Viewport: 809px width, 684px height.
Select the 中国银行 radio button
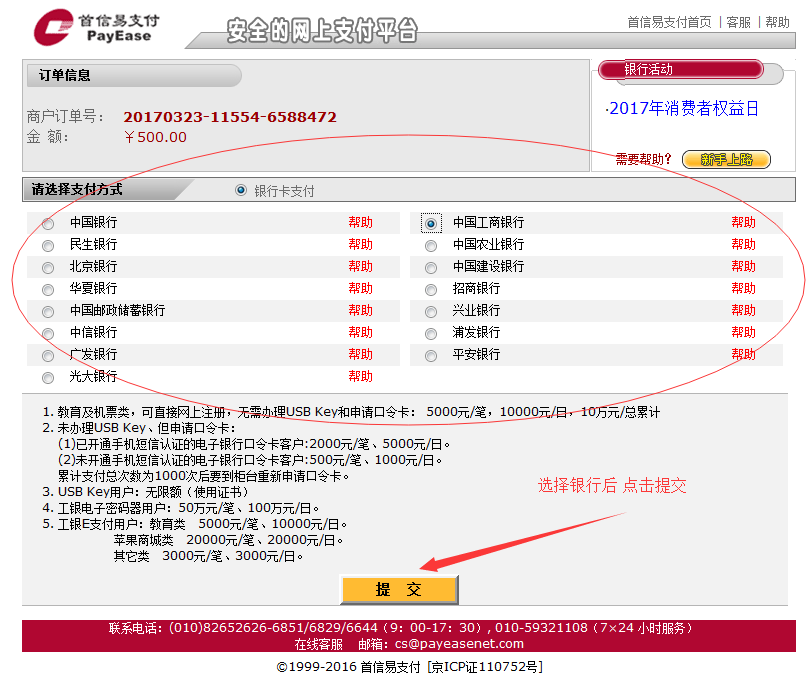[48, 224]
